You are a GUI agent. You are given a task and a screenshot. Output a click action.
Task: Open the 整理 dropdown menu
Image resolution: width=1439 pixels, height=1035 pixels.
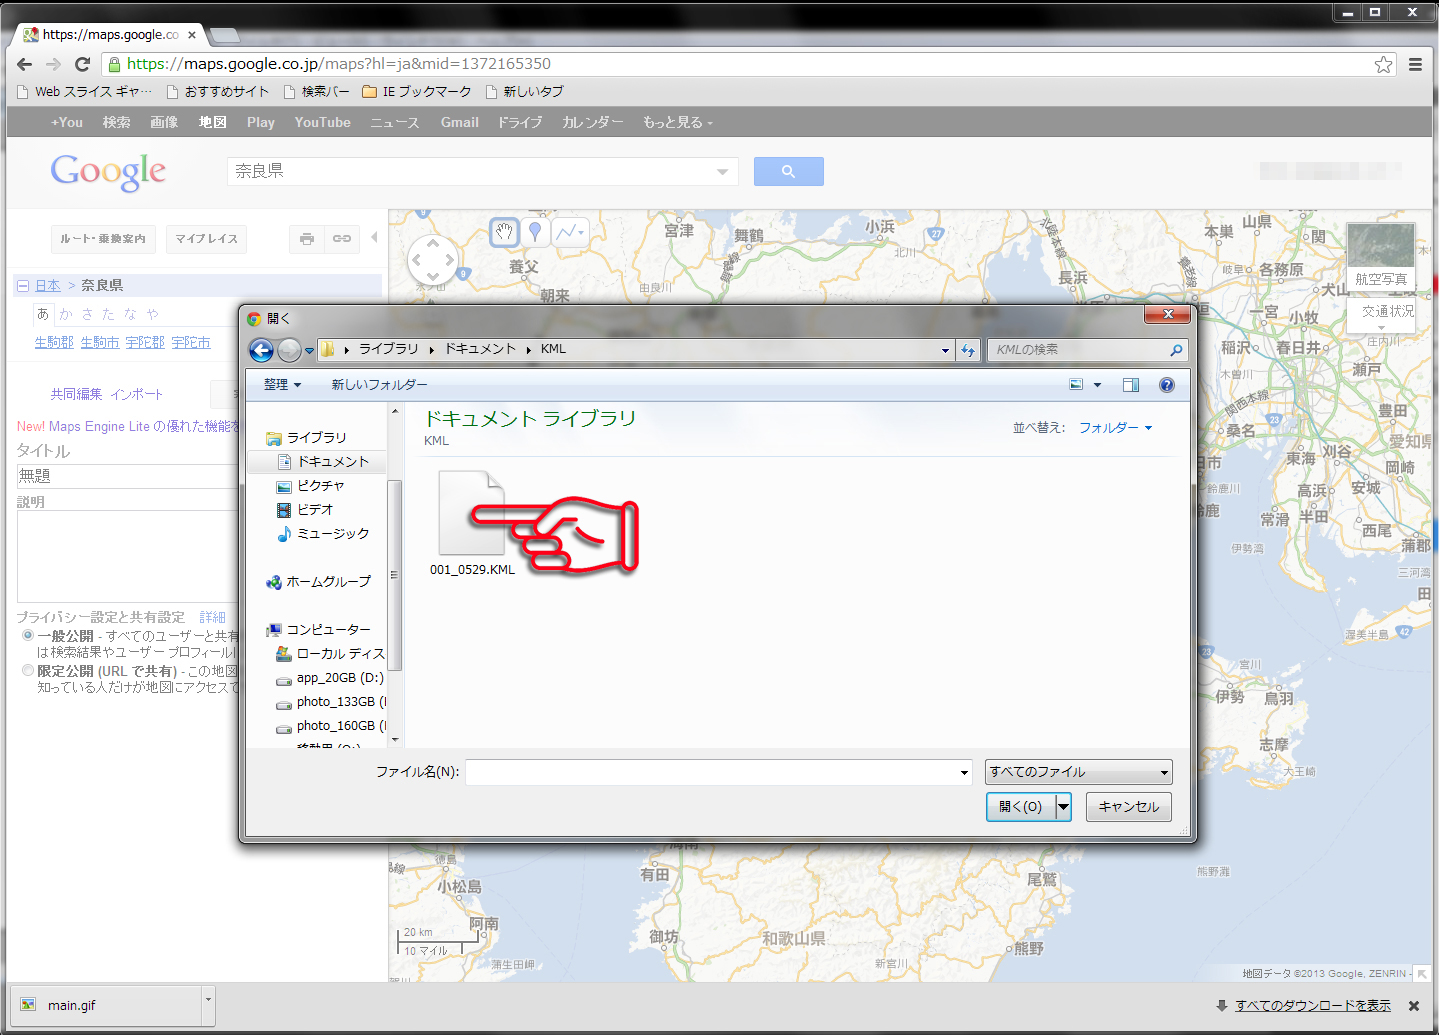click(282, 385)
